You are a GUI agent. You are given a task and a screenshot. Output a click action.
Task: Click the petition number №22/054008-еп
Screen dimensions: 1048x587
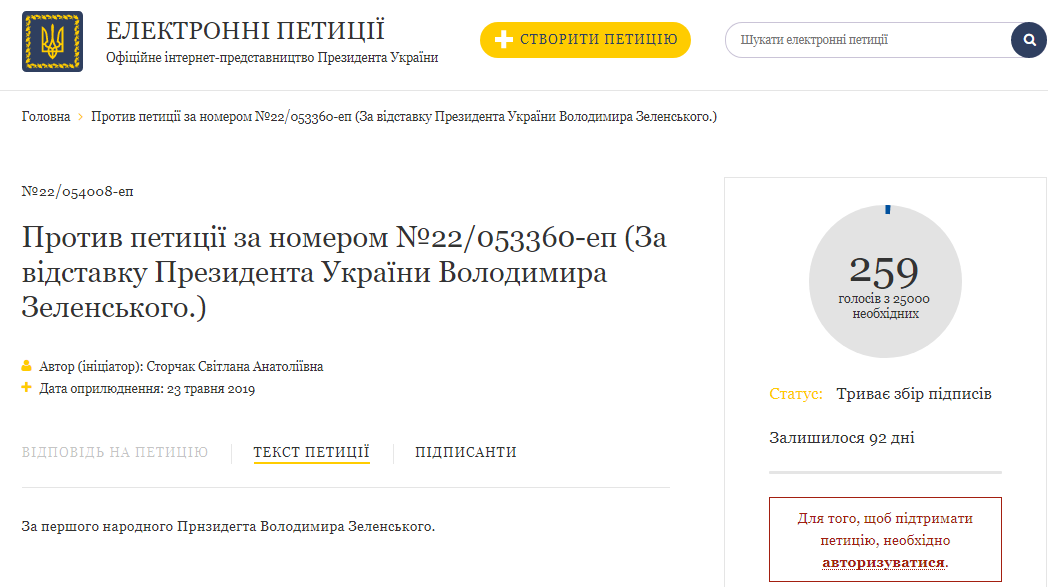[x=77, y=192]
